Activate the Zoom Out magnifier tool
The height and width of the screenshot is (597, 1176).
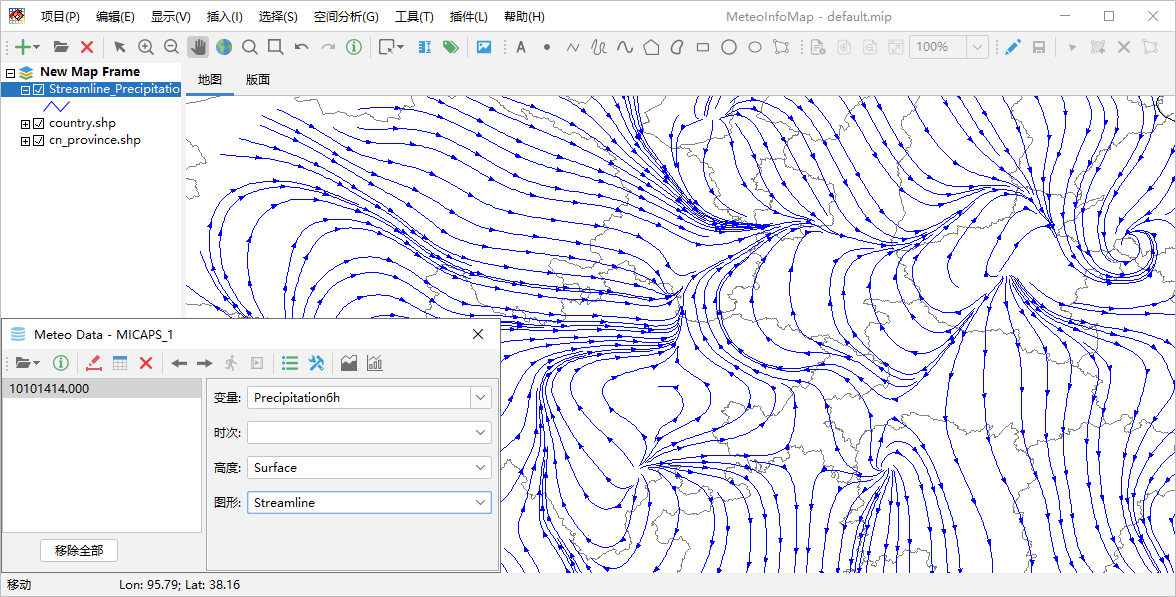171,47
